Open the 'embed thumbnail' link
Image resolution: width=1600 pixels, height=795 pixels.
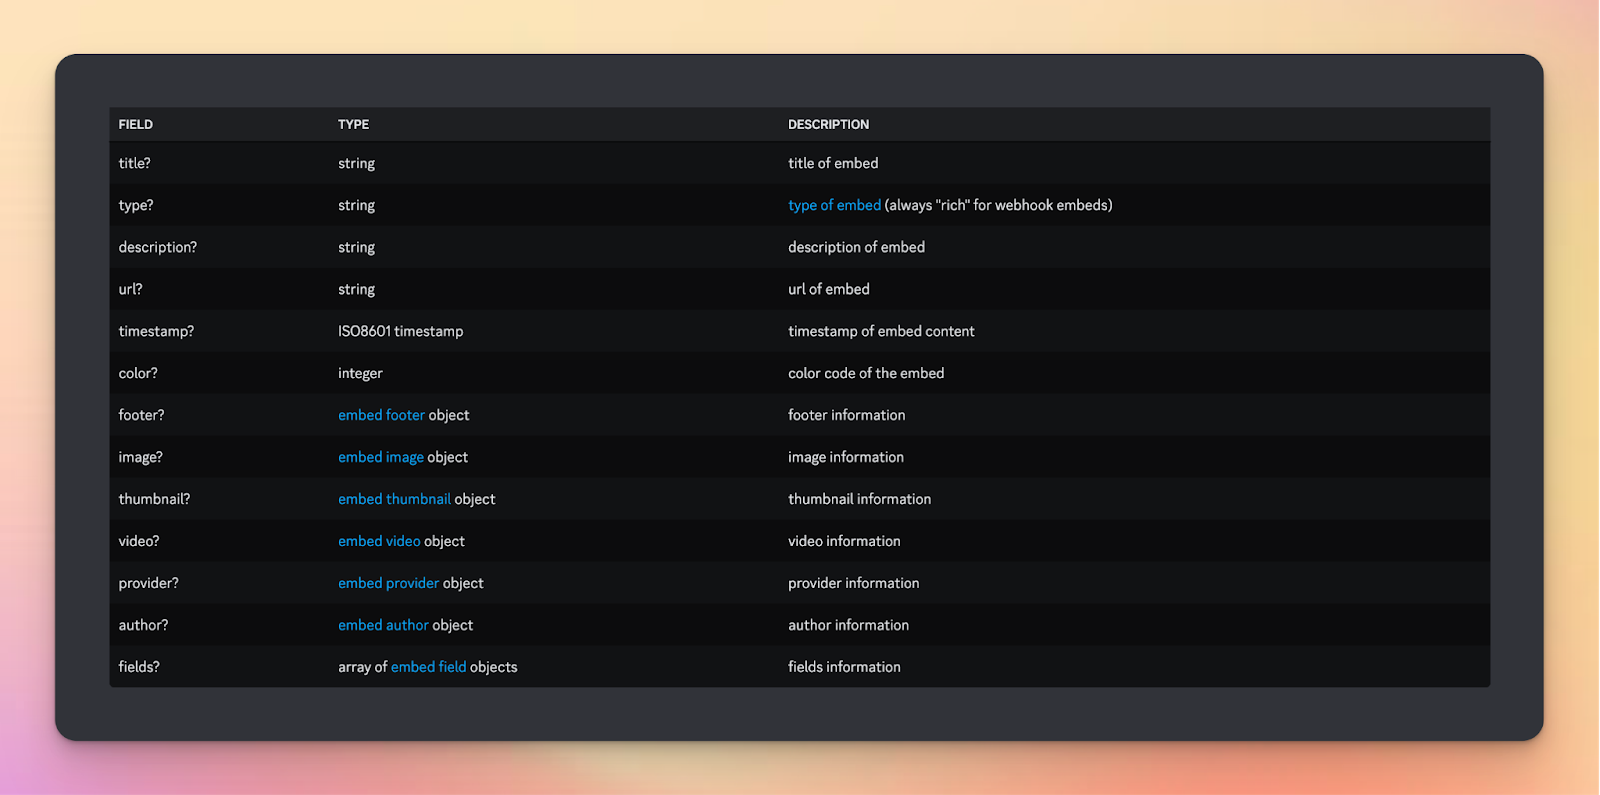(394, 499)
